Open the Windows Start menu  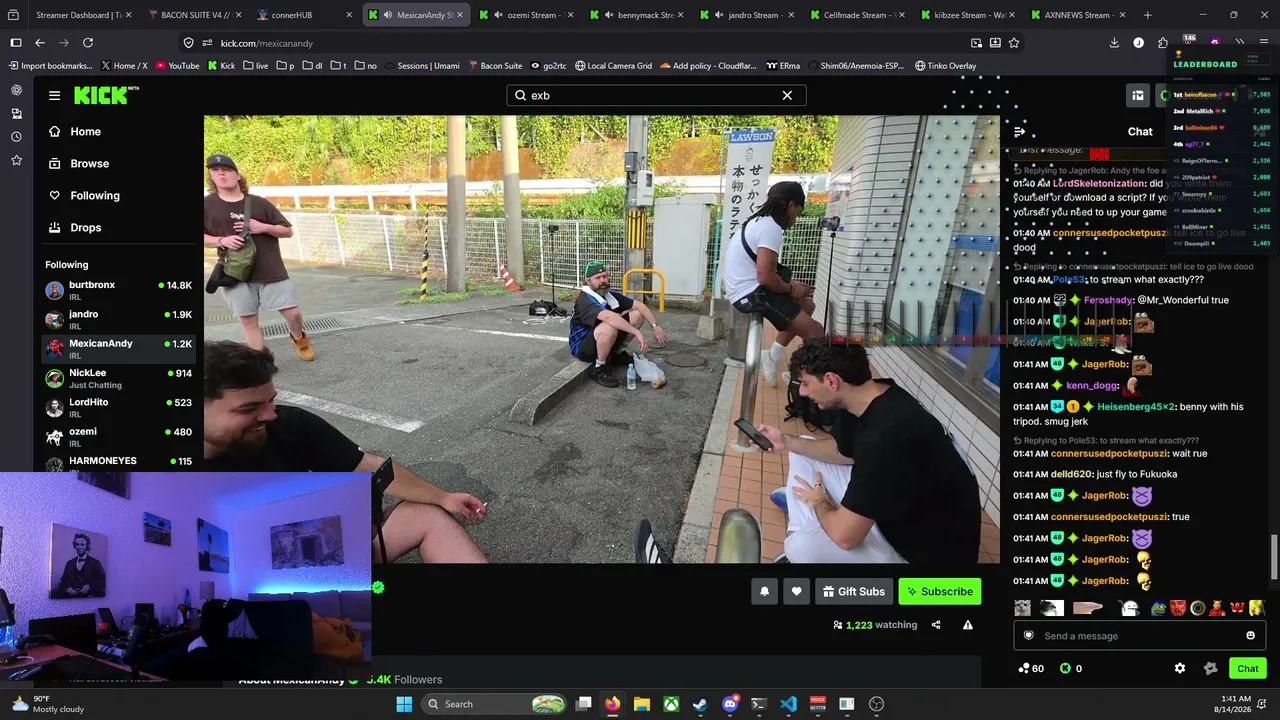(404, 704)
